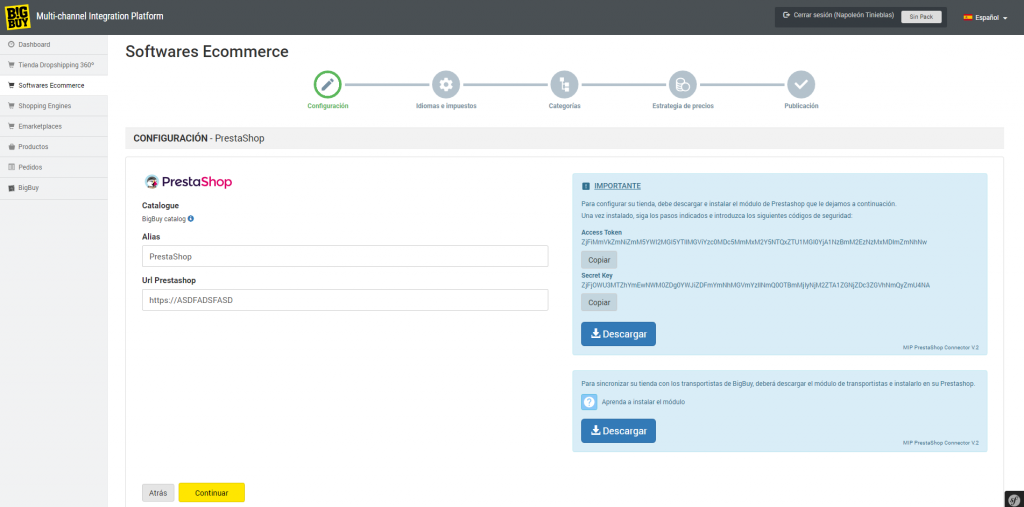Click the Publicación checkmark step icon
Image resolution: width=1024 pixels, height=507 pixels.
800,85
